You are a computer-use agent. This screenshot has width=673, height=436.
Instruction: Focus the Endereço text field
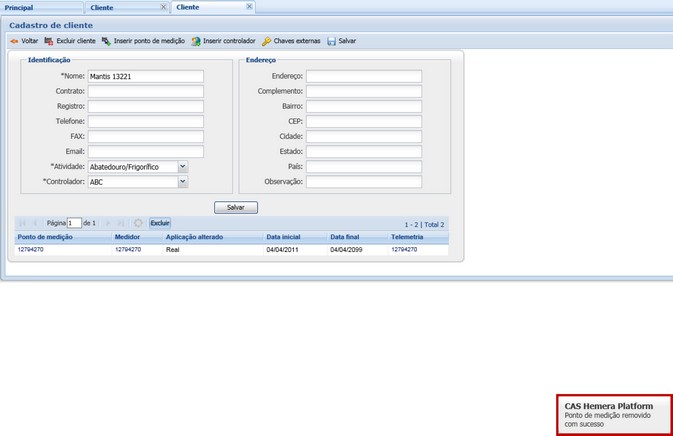click(x=363, y=76)
